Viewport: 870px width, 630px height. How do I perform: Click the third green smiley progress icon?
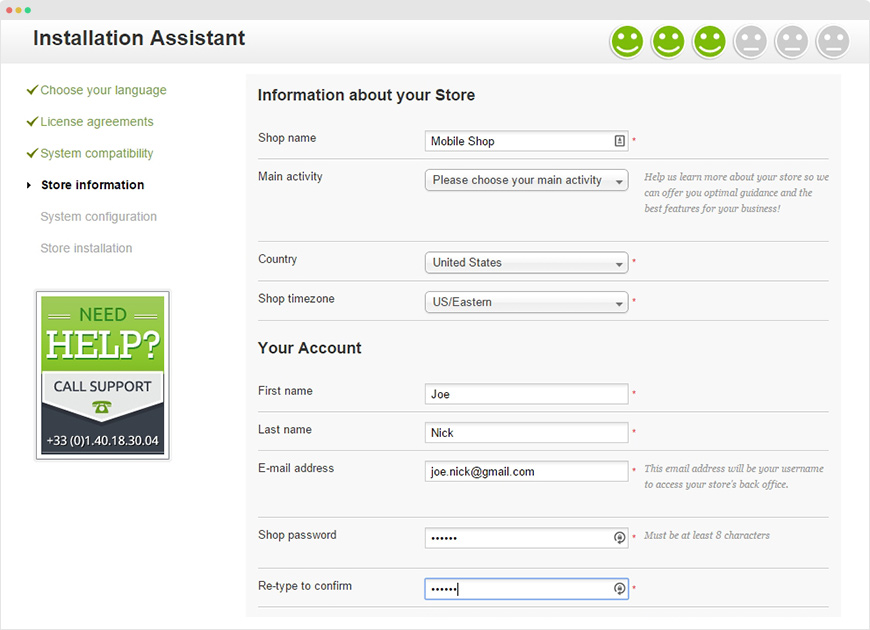click(709, 42)
